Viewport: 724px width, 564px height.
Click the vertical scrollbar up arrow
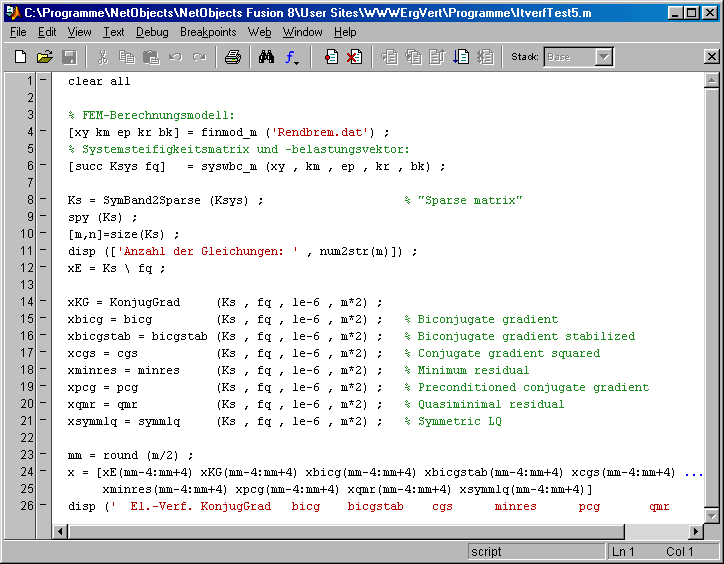(x=711, y=81)
